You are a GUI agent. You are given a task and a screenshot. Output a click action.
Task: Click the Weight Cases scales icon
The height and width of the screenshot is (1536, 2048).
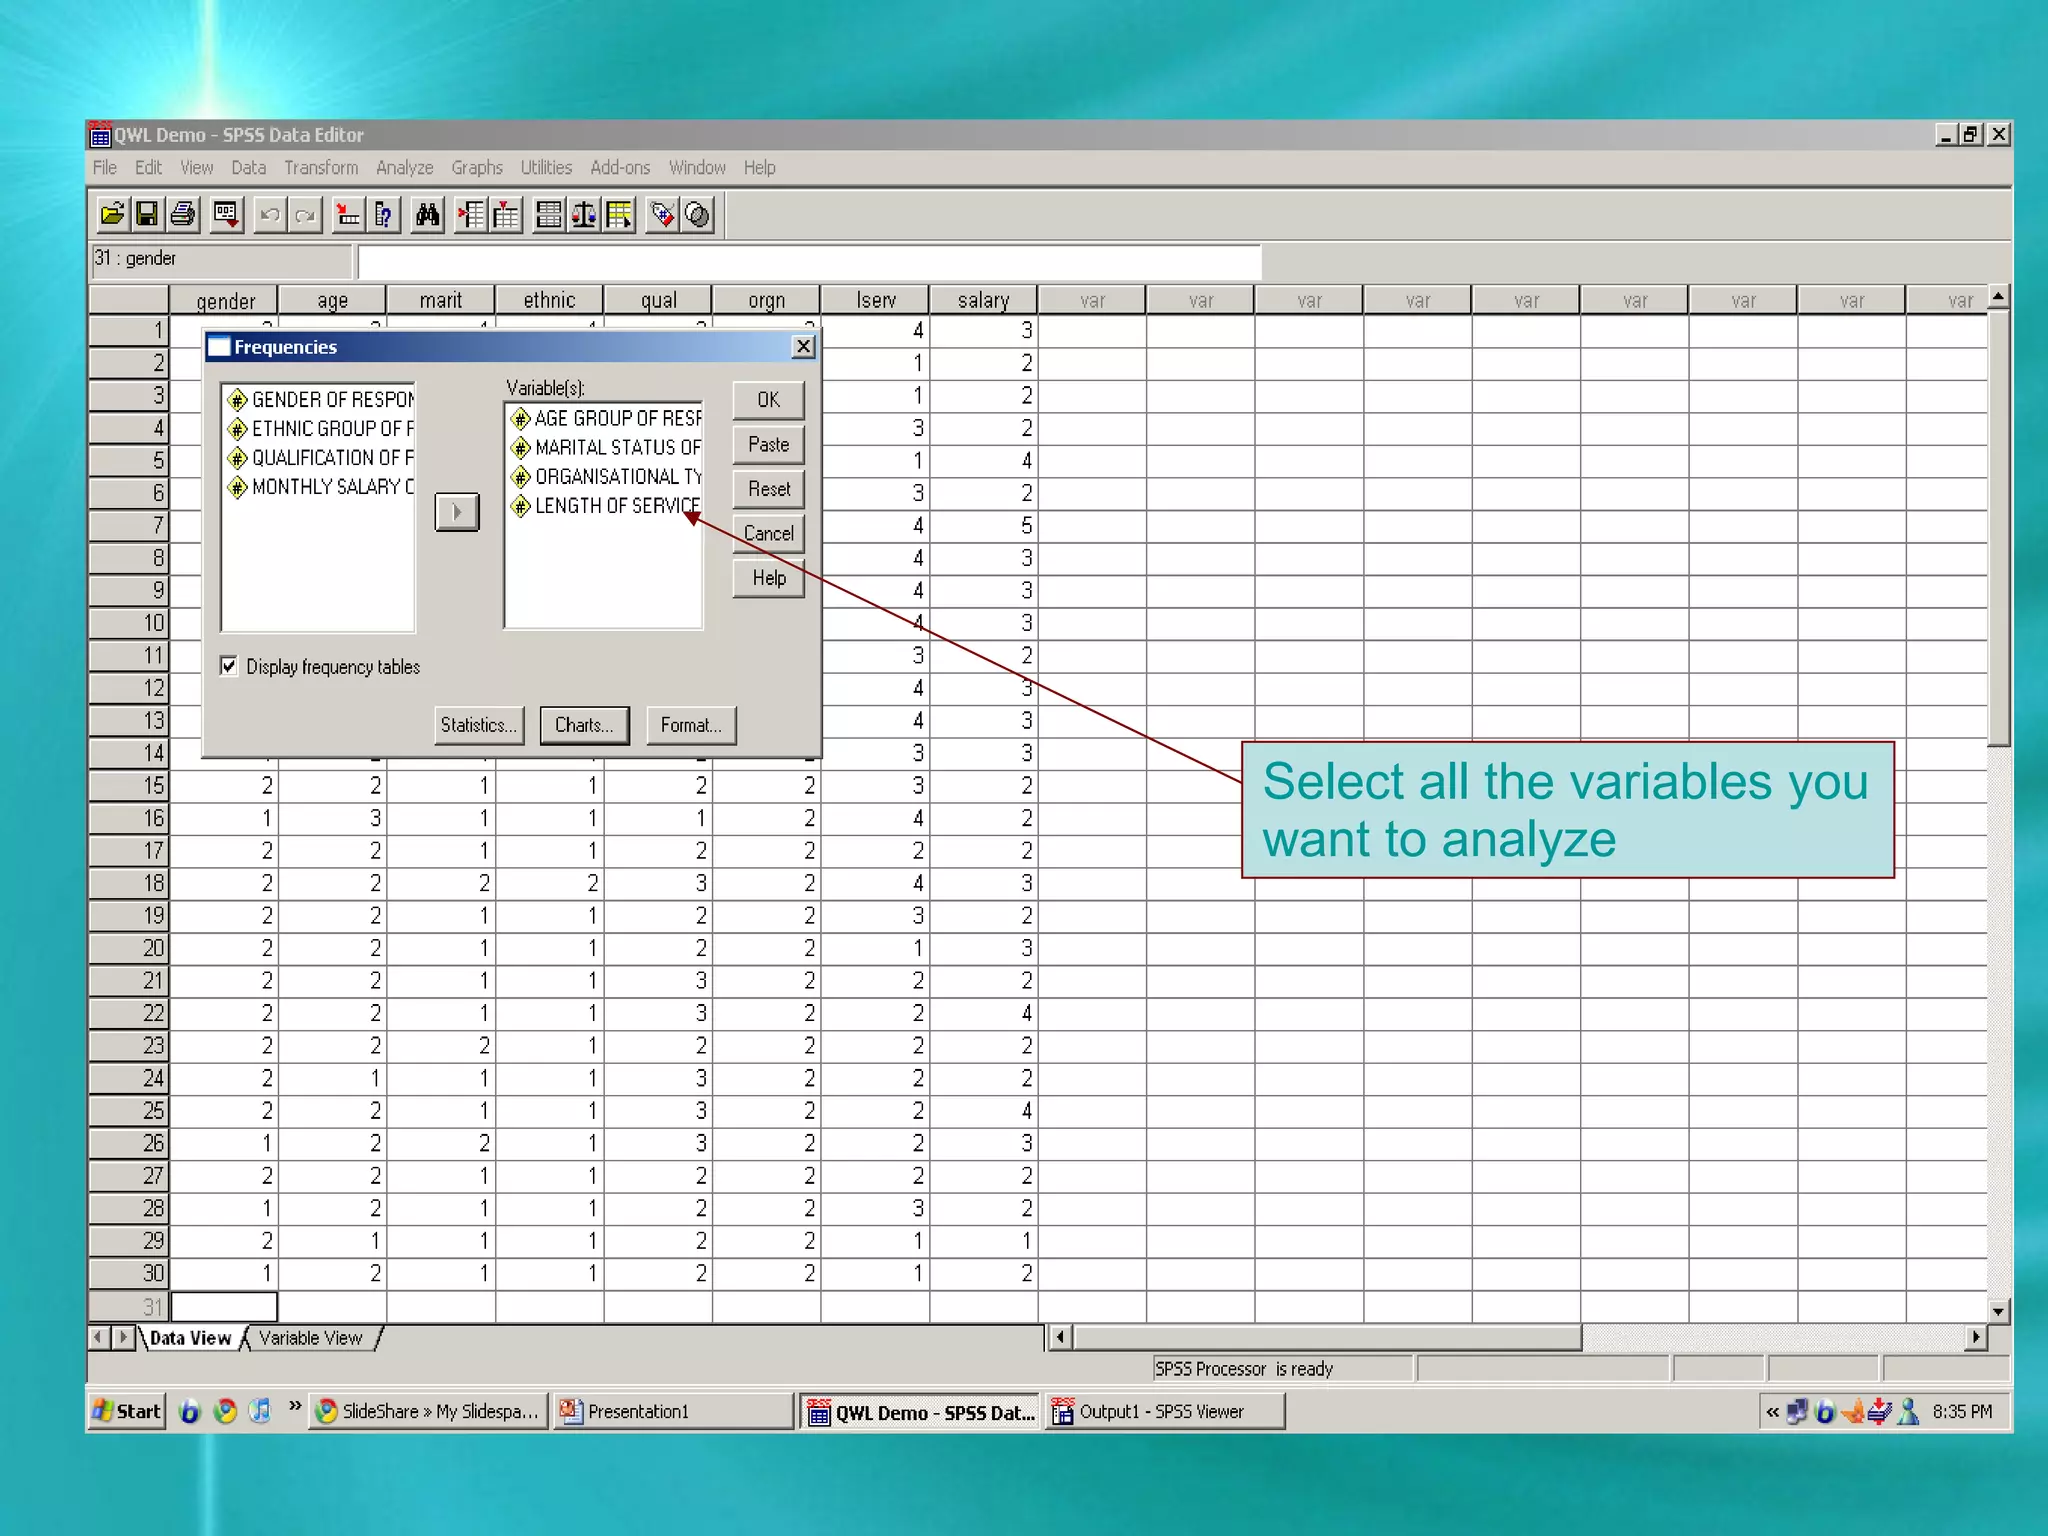[584, 214]
